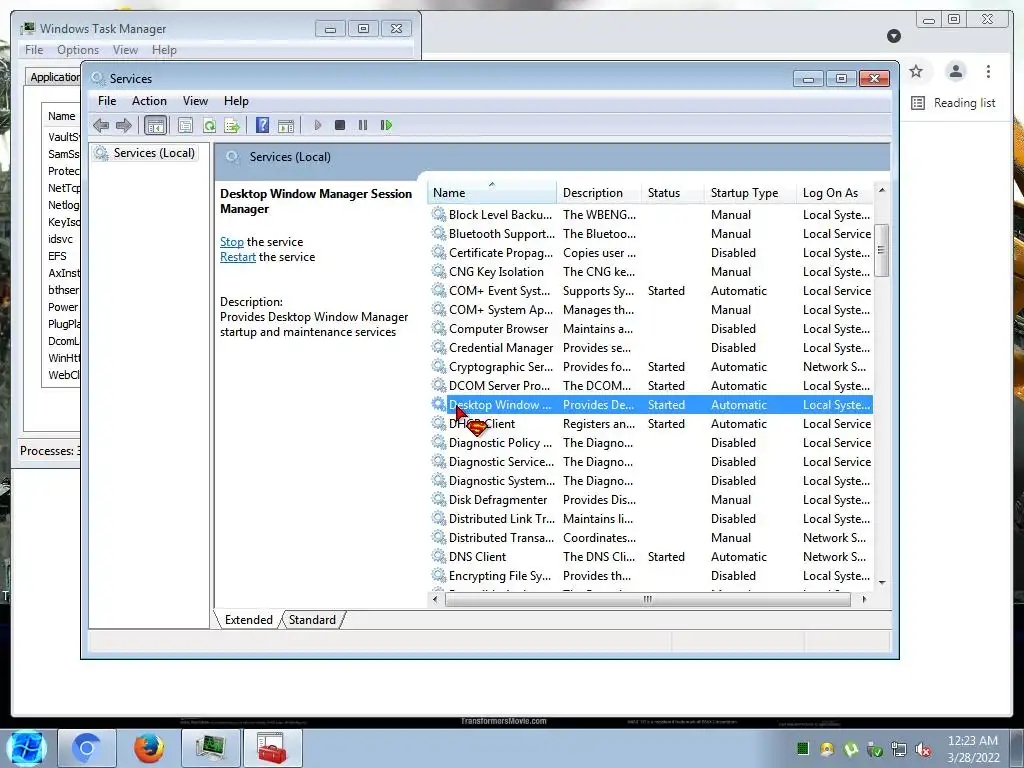Open the Help menu in Services
This screenshot has width=1024, height=768.
236,101
